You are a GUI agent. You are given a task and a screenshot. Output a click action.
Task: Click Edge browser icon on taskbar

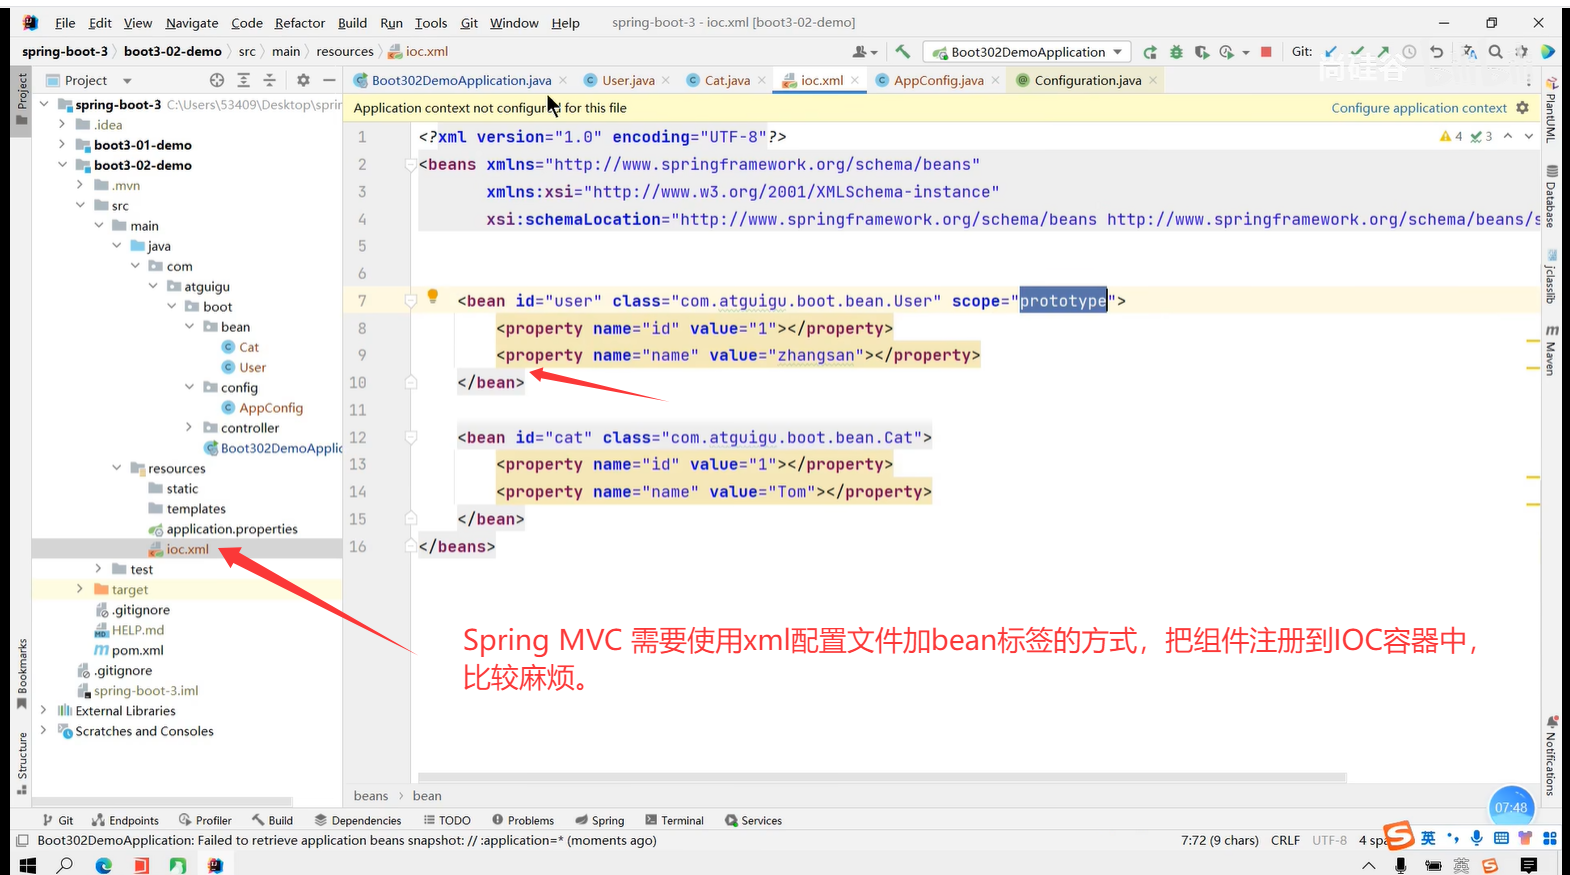(x=103, y=865)
